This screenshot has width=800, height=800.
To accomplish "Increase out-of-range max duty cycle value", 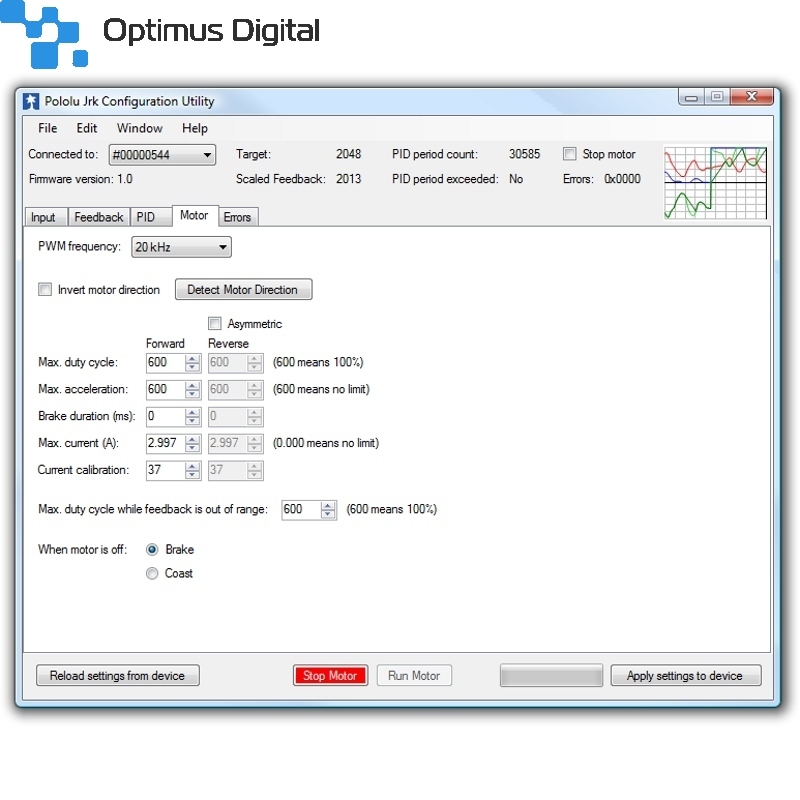I will (328, 506).
